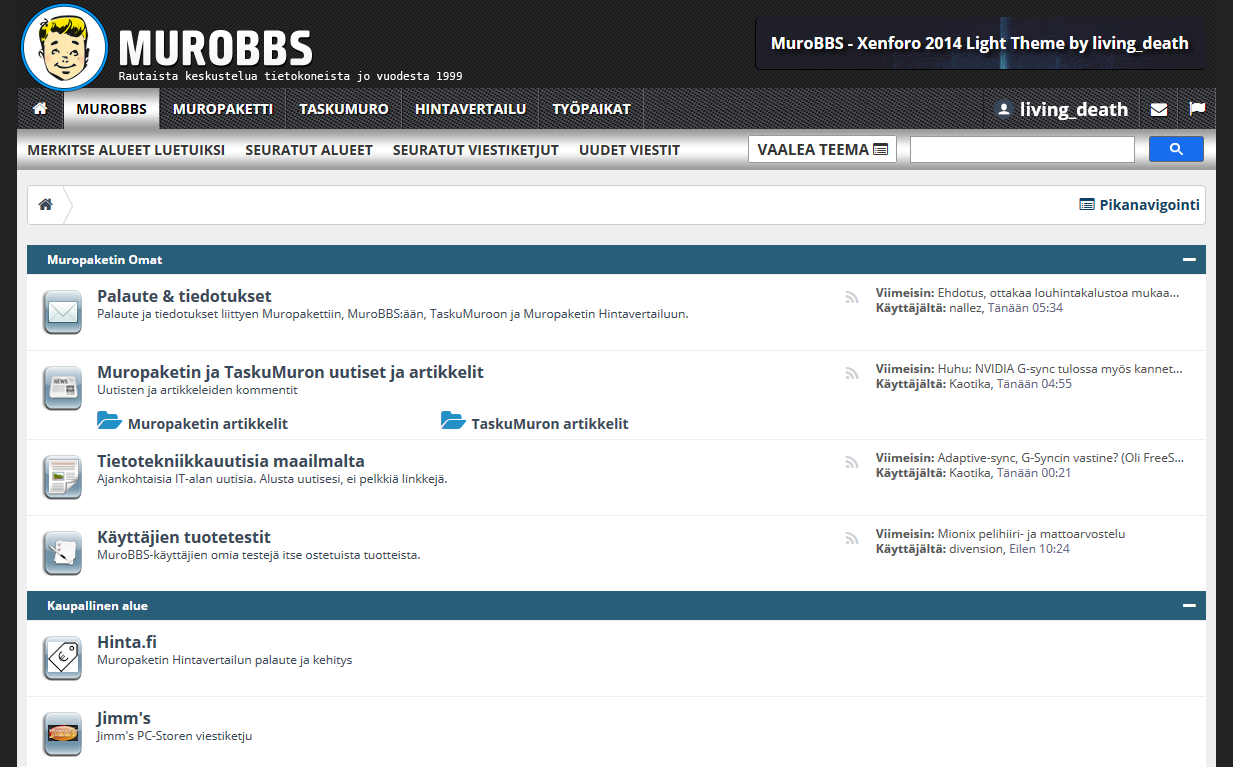Open TYÖPAIKAT tab
Screen dimensions: 1233x767
591,109
